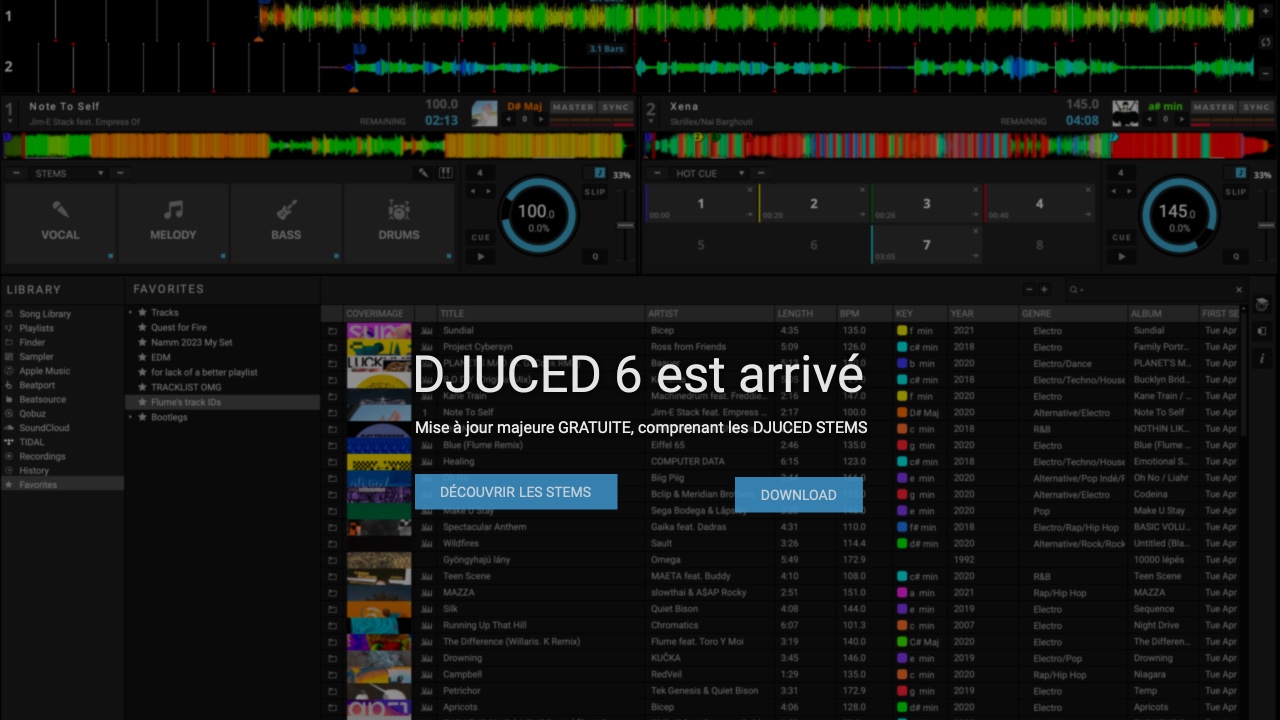
Task: Adjust the pitch fader on deck 1
Action: pyautogui.click(x=625, y=226)
